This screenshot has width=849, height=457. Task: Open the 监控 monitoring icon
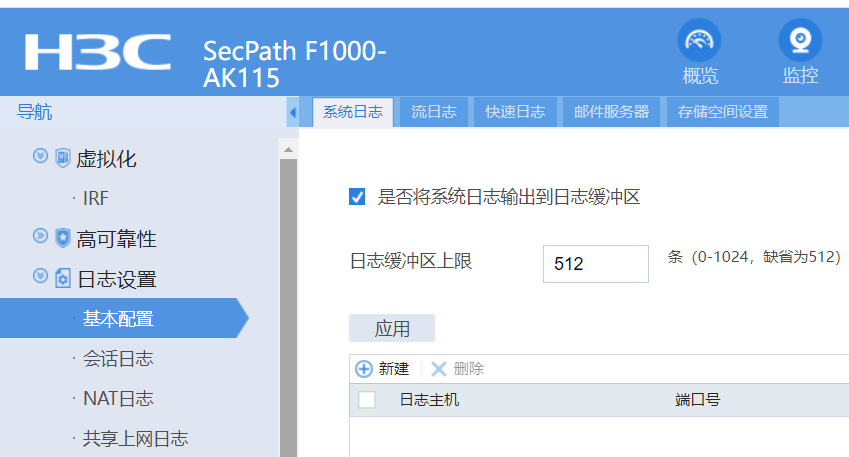point(800,41)
